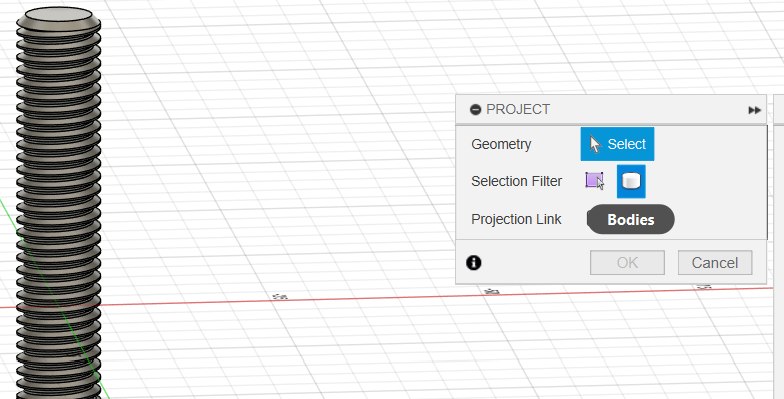Click the Bodies tooltip bubble

(630, 220)
